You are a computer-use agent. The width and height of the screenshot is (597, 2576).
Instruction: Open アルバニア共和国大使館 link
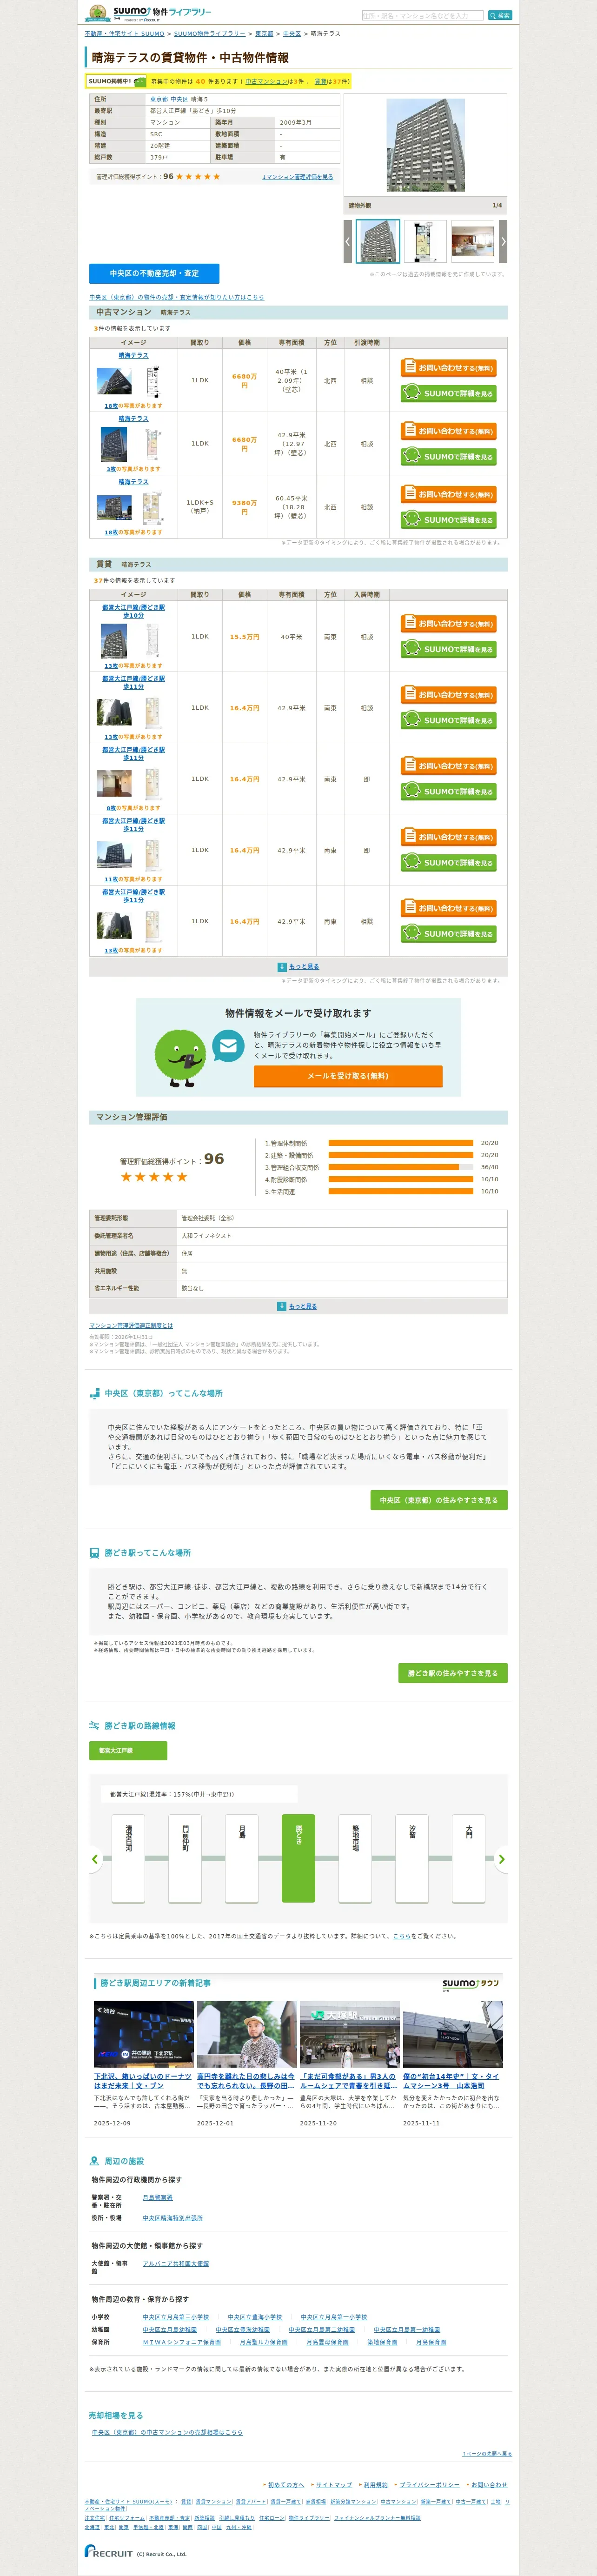tap(176, 2263)
